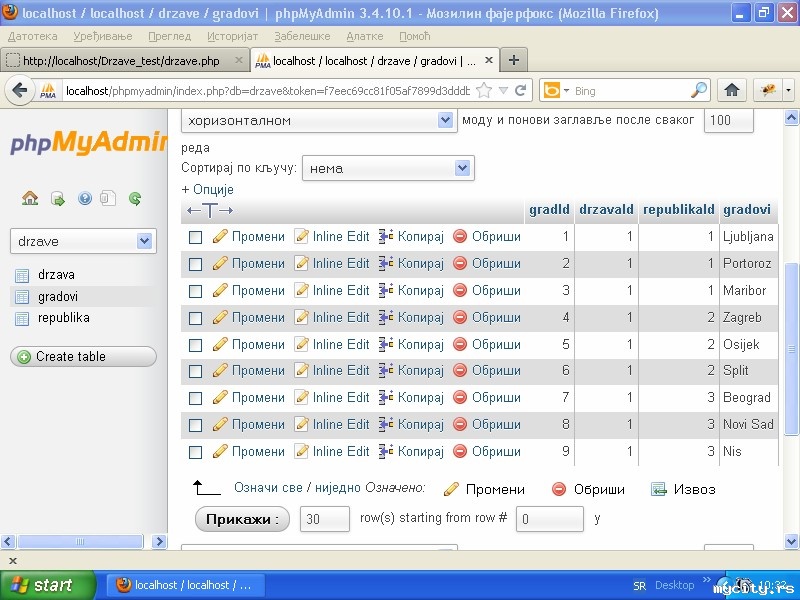Image resolution: width=800 pixels, height=600 pixels.
Task: Open dropdown arrow next to bug add-on
Action: coord(789,91)
